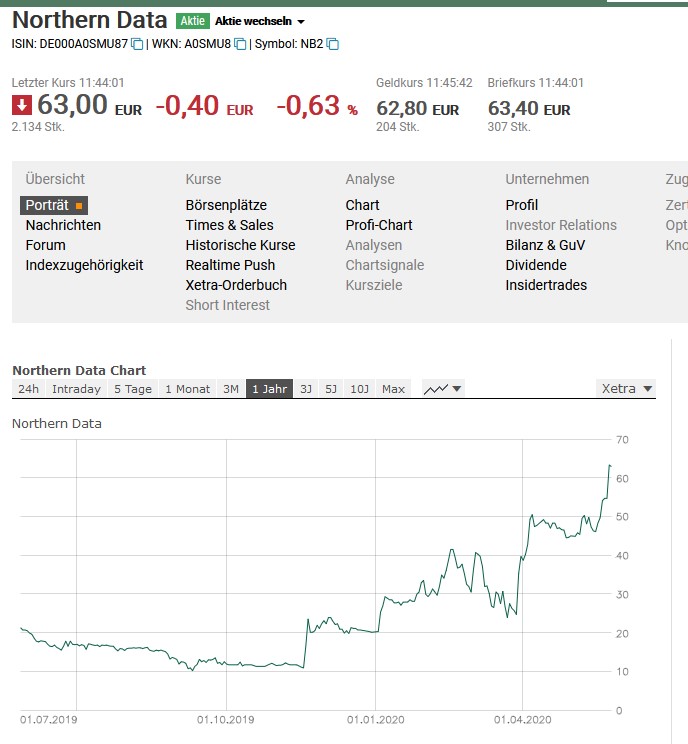Click the greyed Kursziele link
Screen dimensions: 688x744
pos(374,285)
